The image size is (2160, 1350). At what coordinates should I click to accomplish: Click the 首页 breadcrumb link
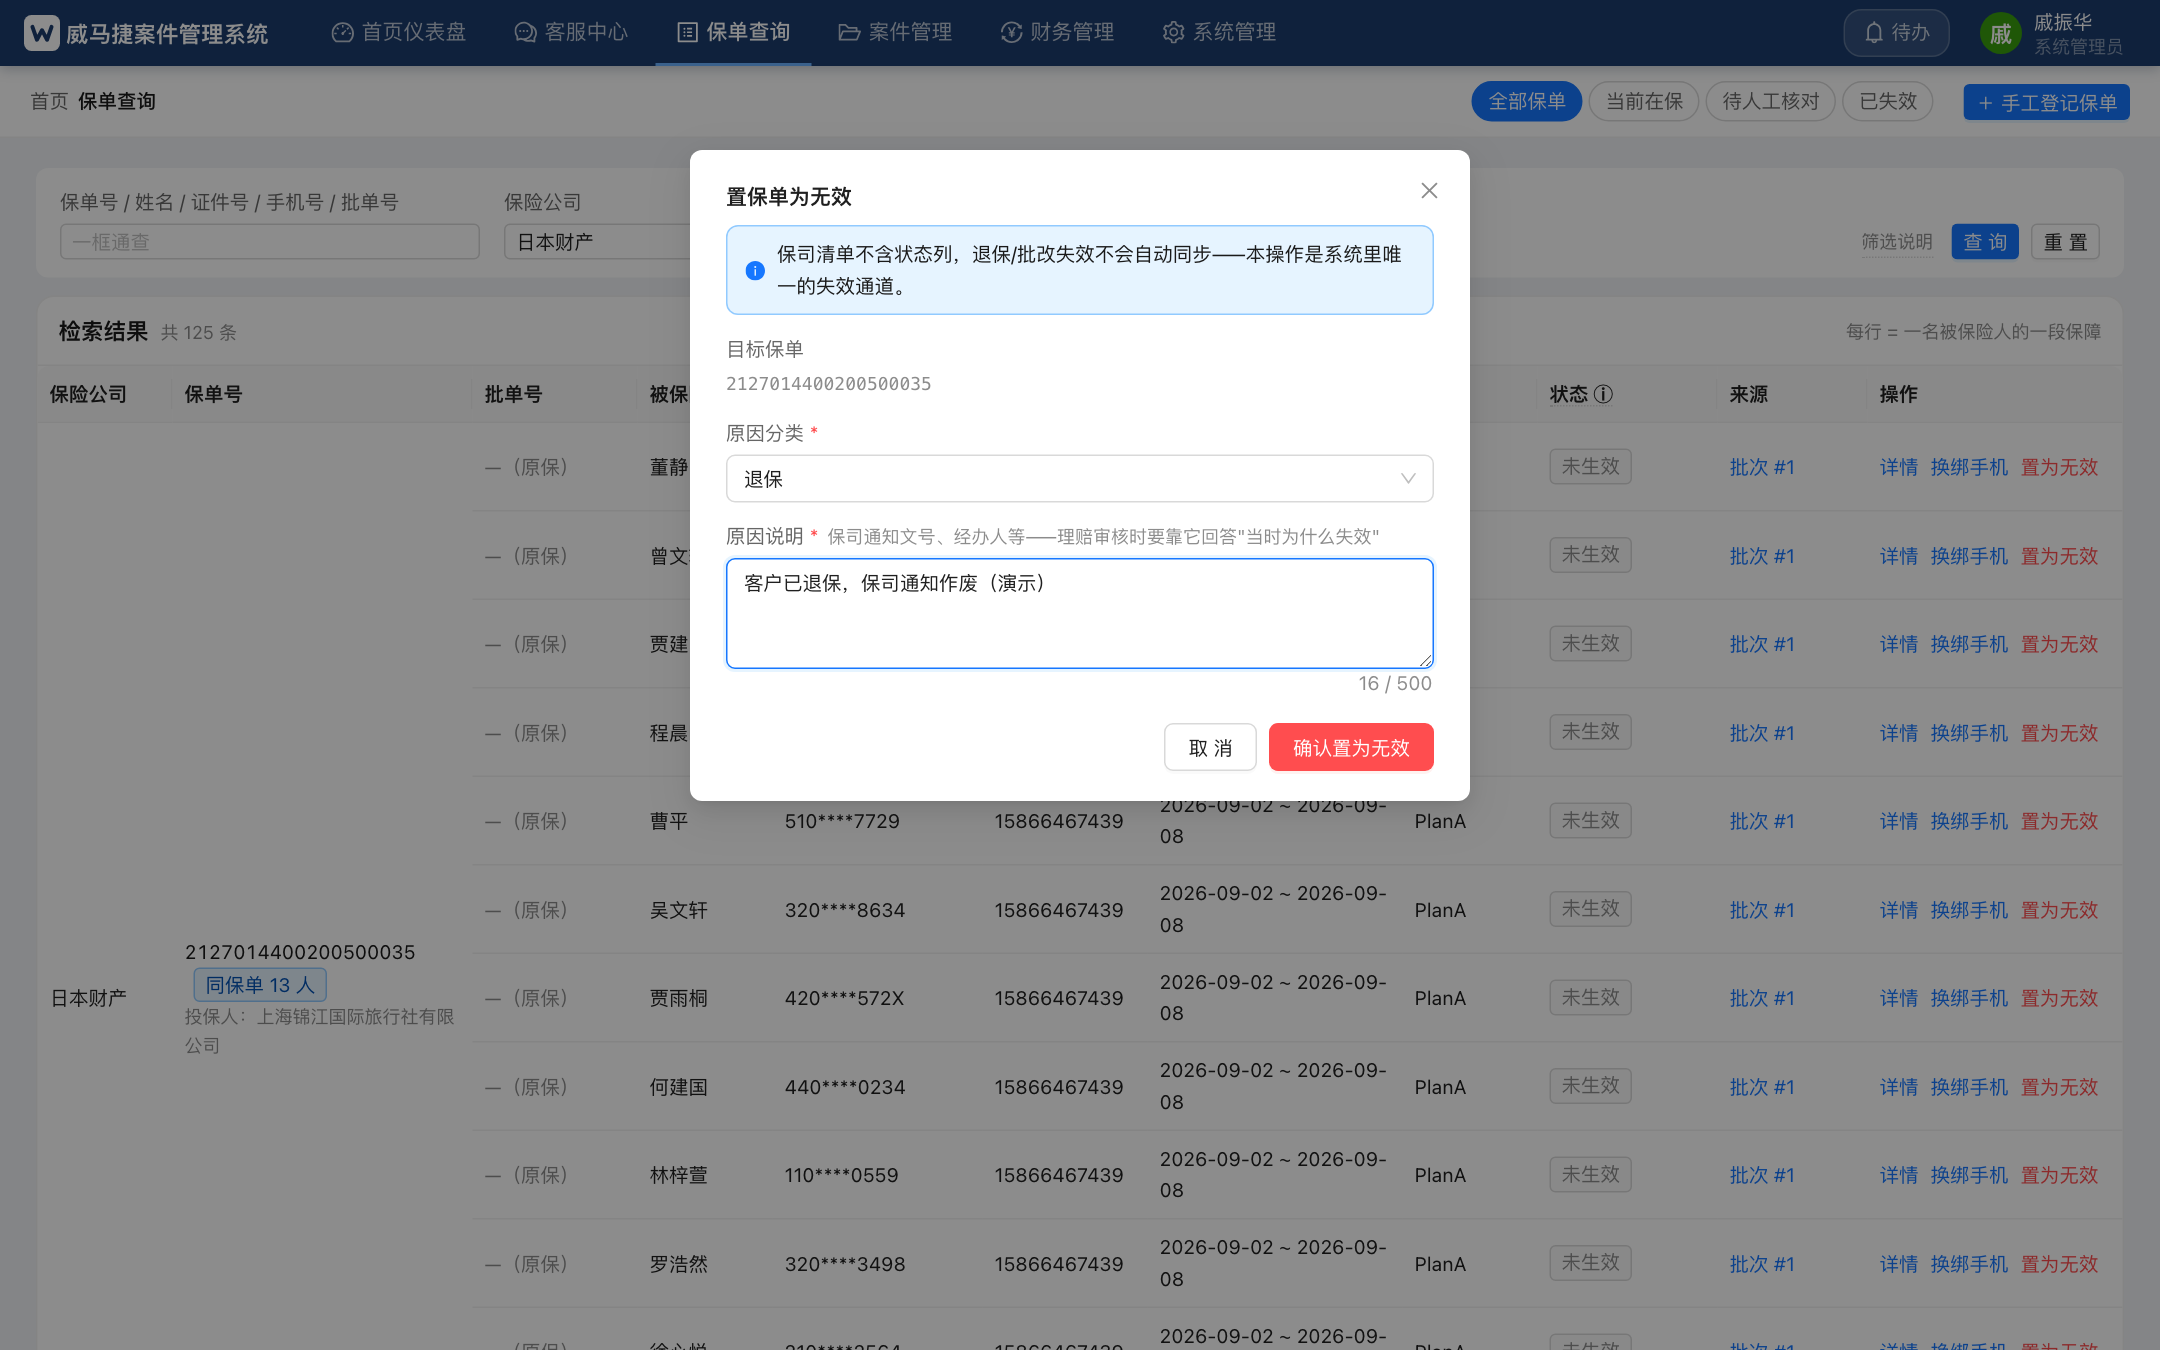(x=49, y=101)
